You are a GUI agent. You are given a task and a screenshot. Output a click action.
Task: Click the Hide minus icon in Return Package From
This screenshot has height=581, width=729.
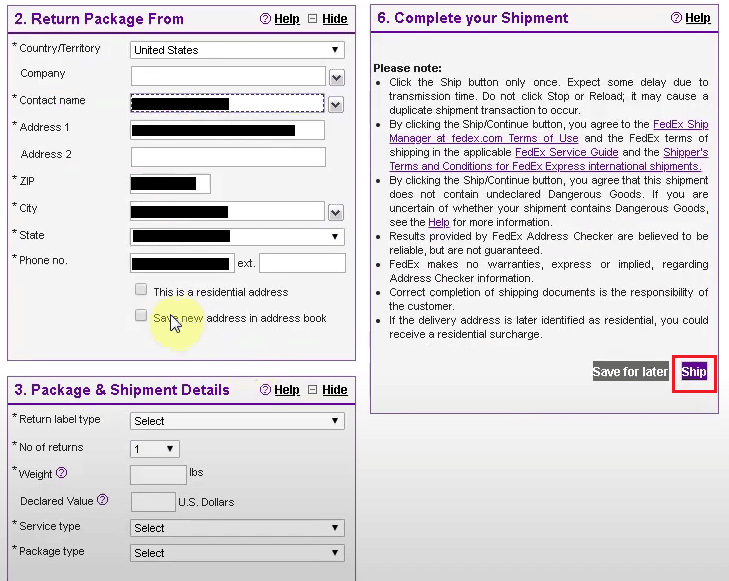tap(313, 19)
